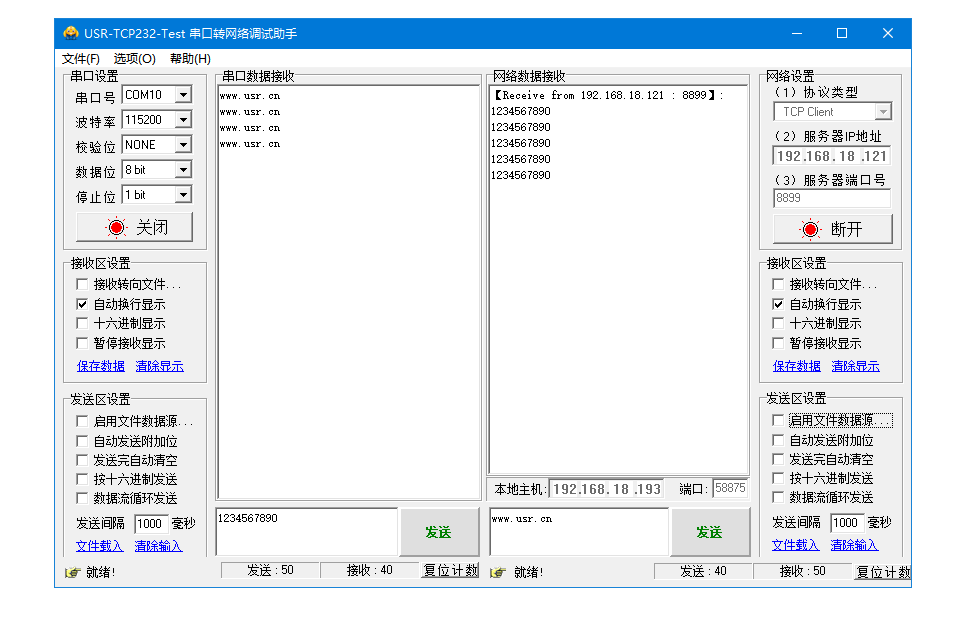Open the 文件(F) menu
Screen dimensions: 980x620
[81, 59]
